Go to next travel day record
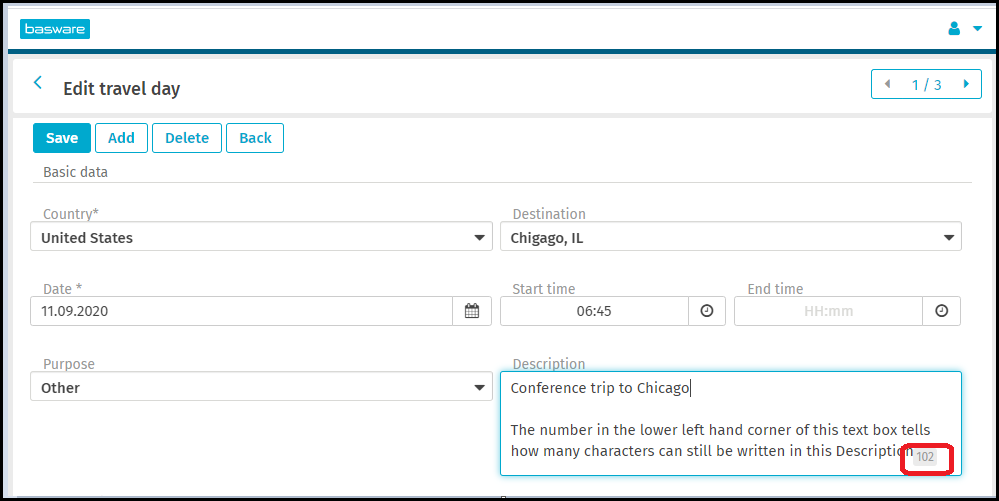Screen dimensions: 999x501 [966, 84]
